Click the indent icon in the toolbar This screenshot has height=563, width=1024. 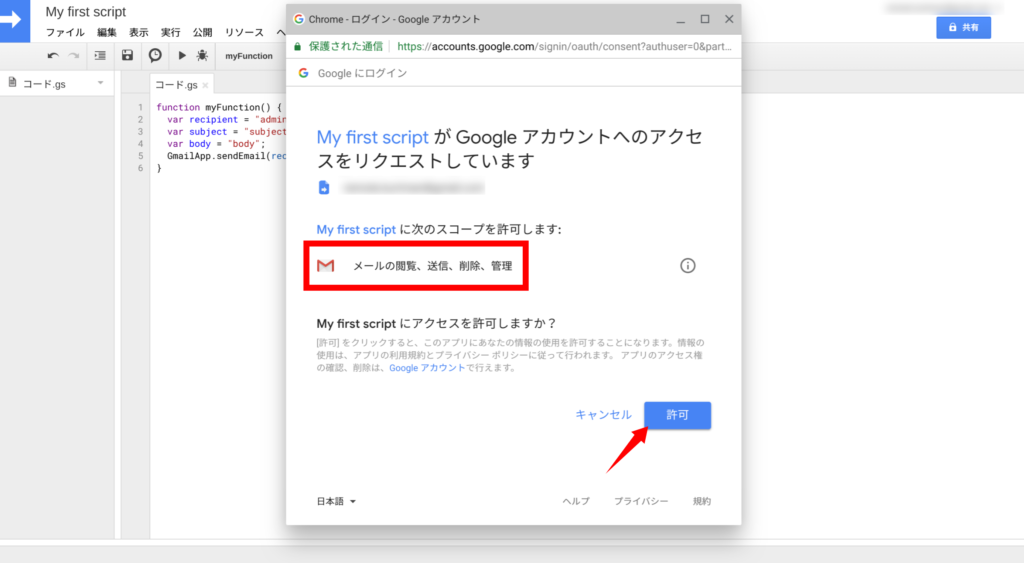100,56
